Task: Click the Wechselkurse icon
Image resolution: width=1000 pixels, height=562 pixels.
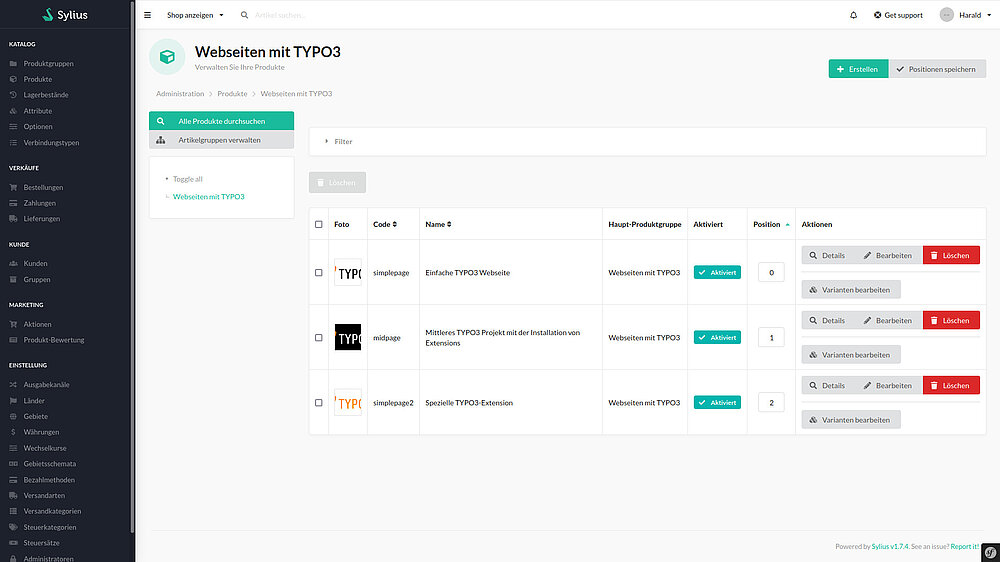Action: point(13,448)
